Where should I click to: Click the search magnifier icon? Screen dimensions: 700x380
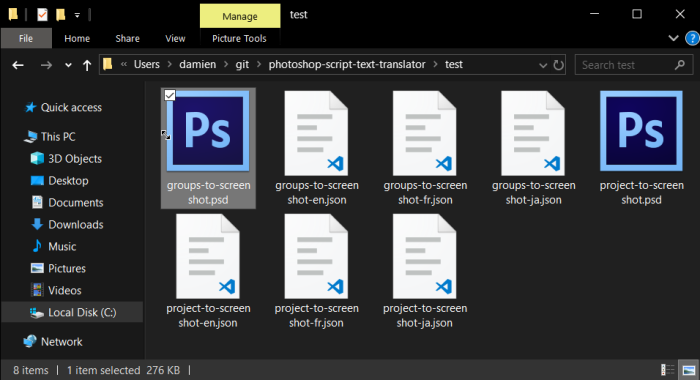tap(680, 65)
